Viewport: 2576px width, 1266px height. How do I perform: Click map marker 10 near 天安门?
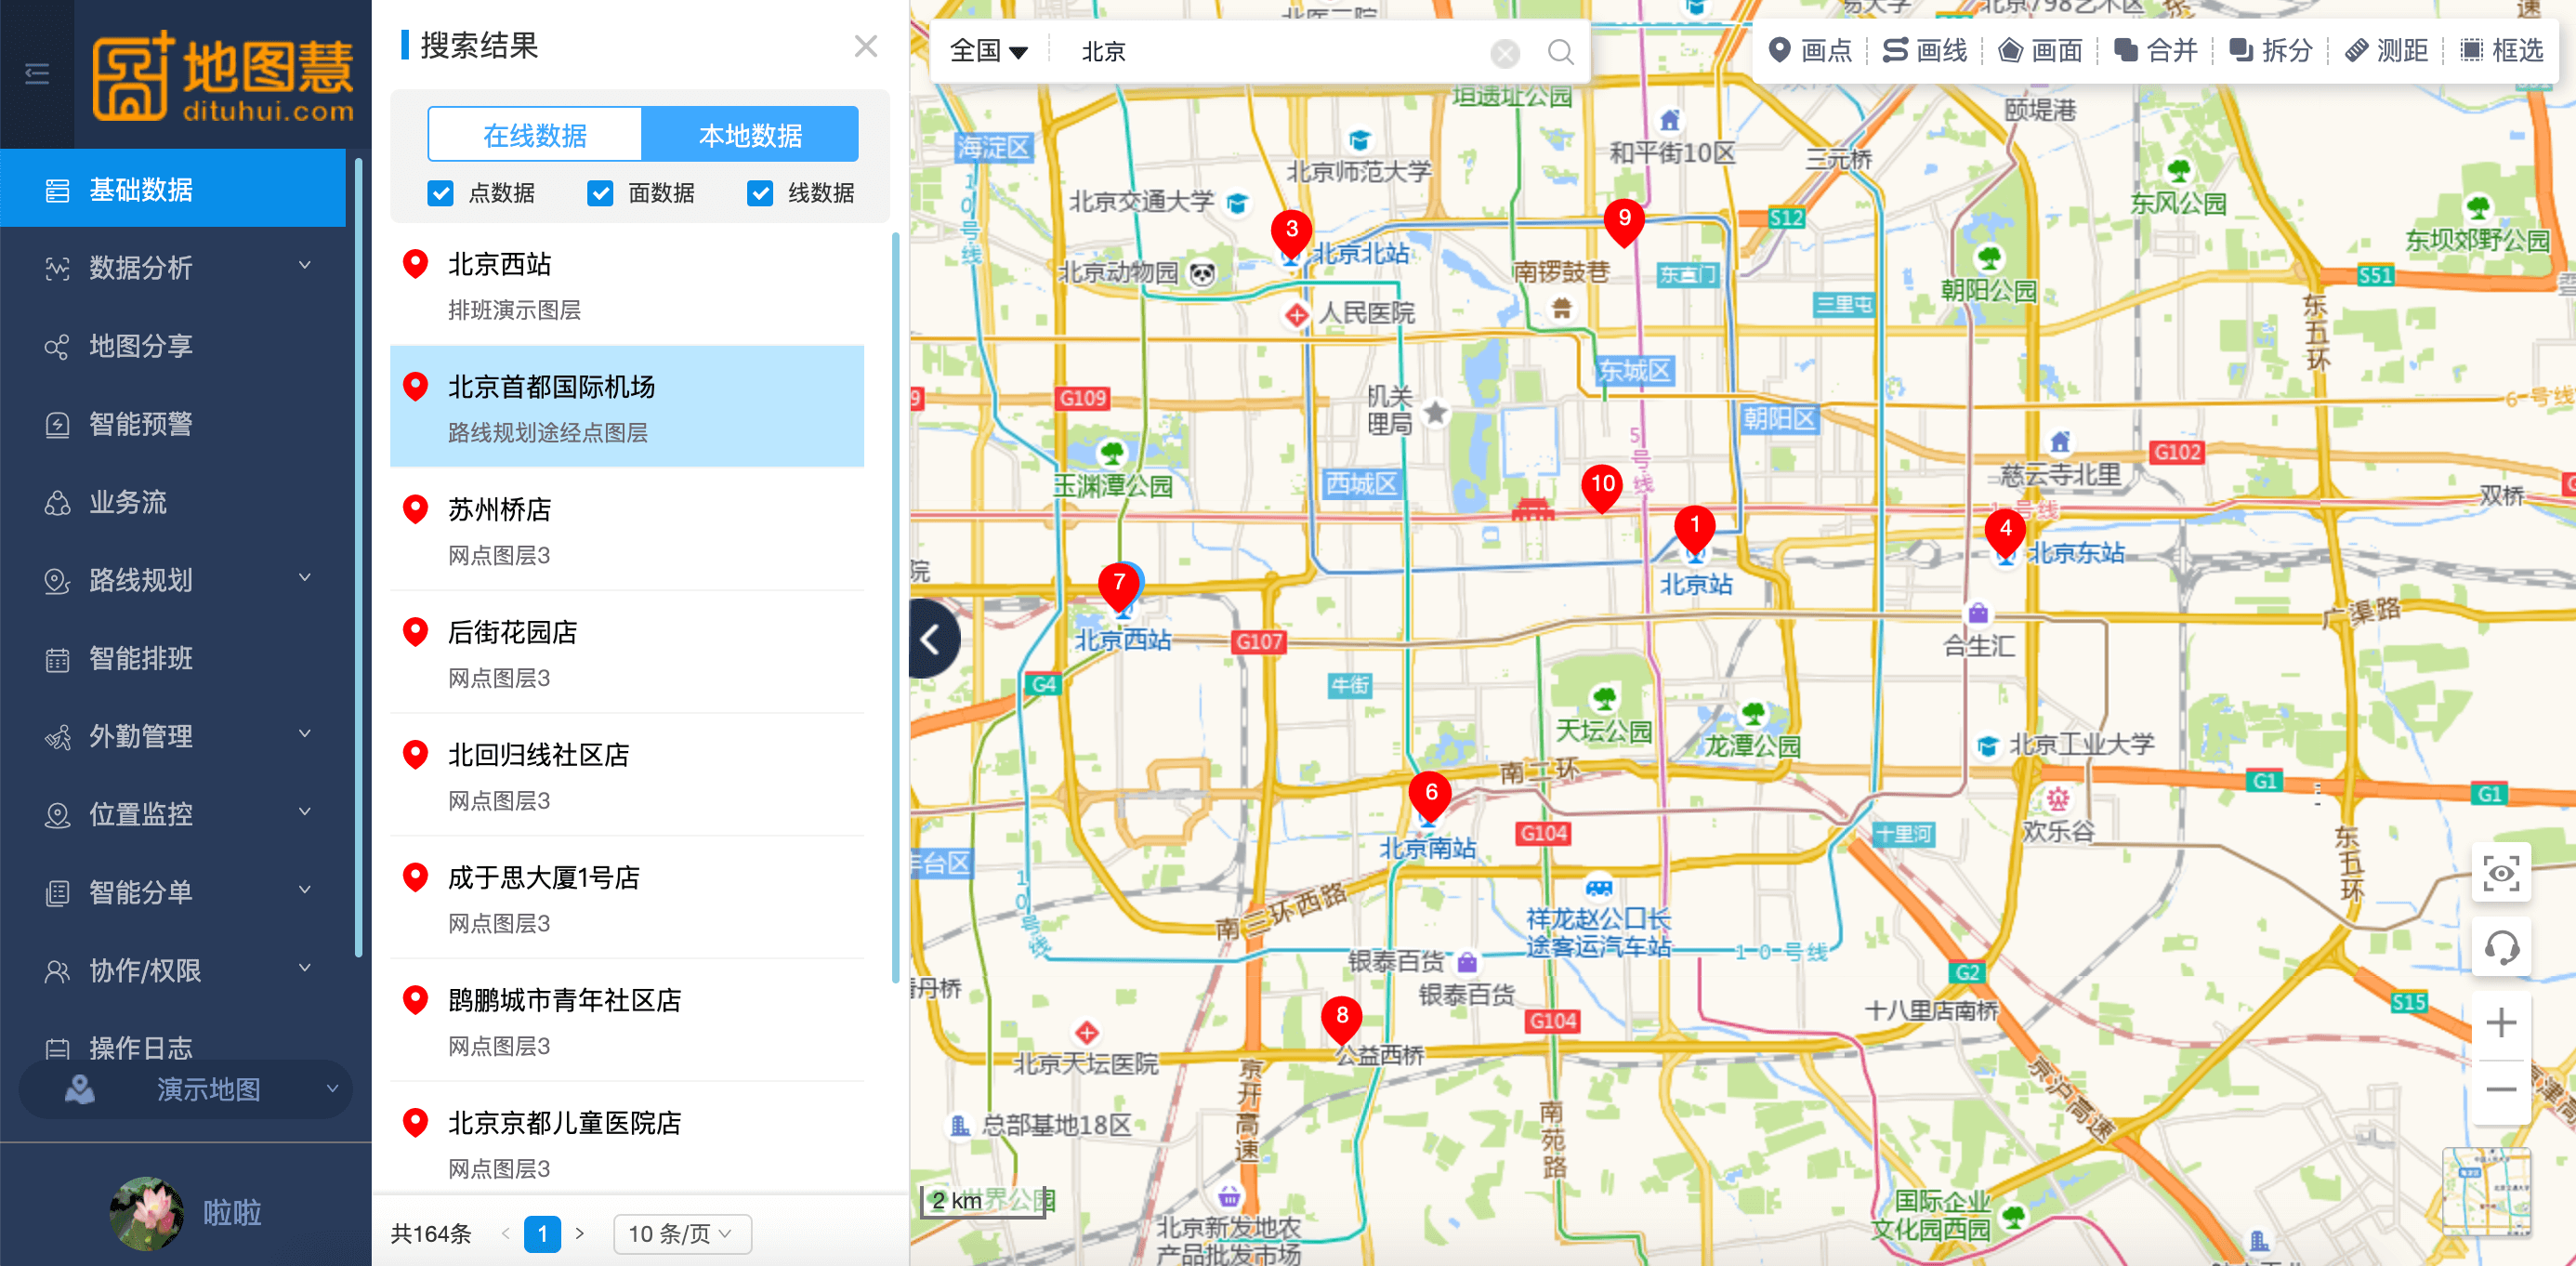[1602, 488]
